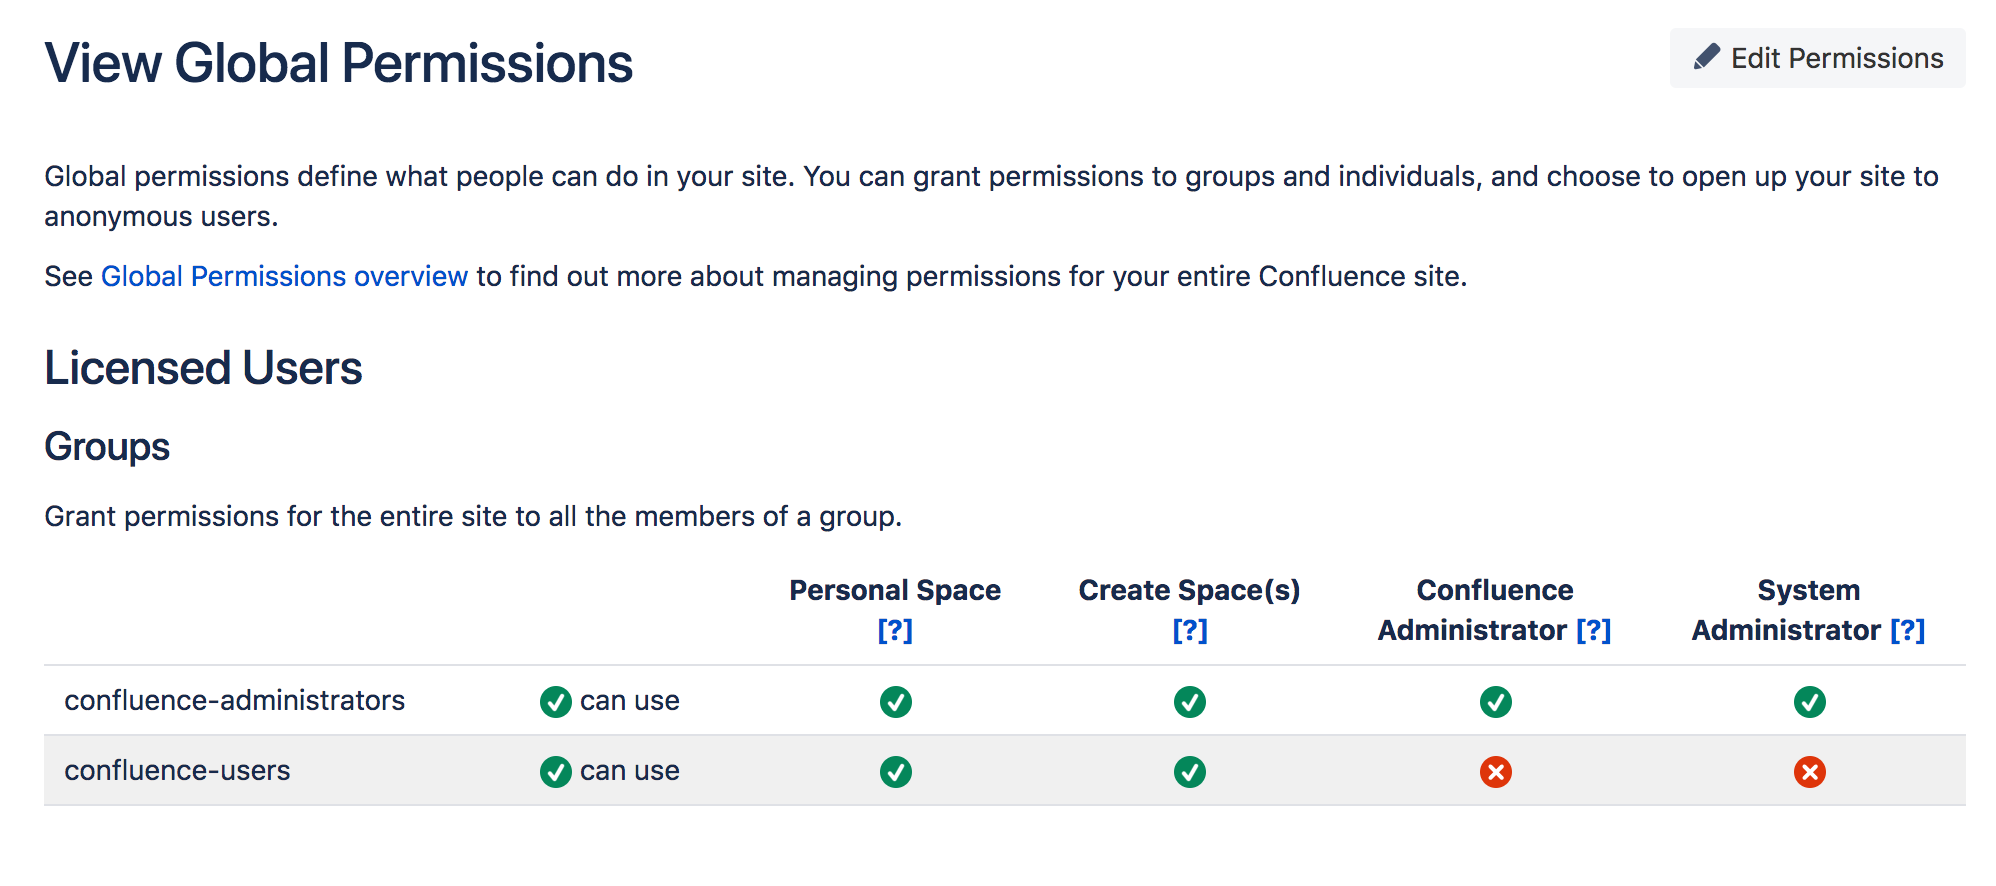Click Personal Space checkmark for confluence-administrators
The image size is (1996, 886).
coord(895,702)
